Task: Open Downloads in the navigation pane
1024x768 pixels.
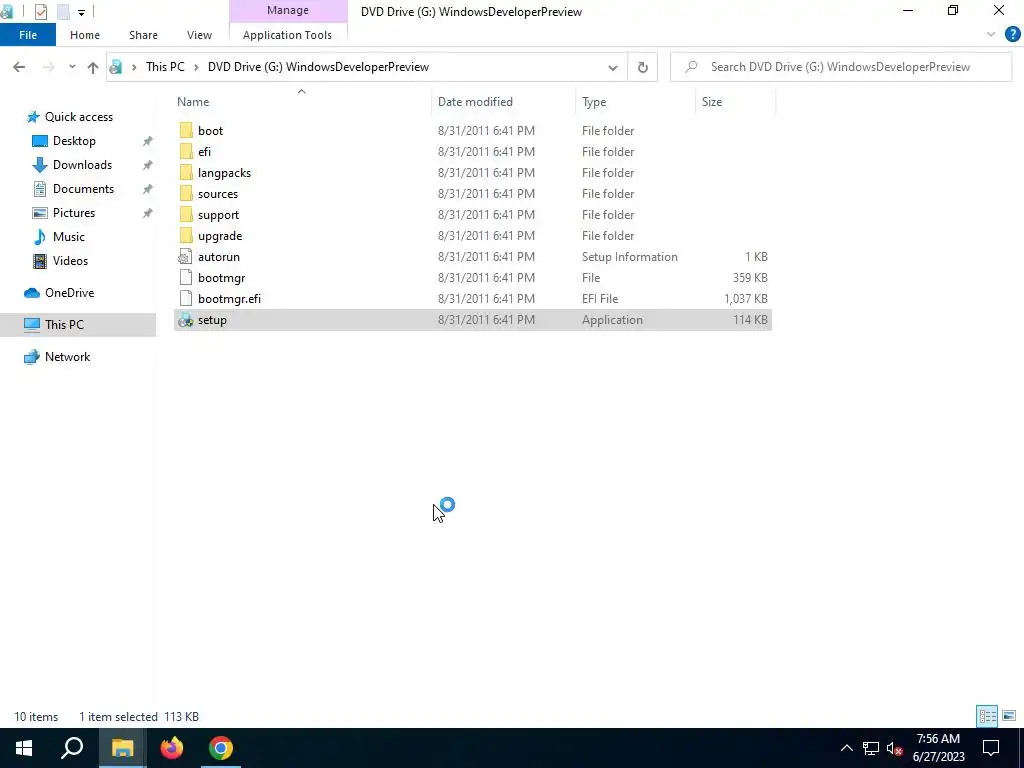Action: [x=82, y=165]
